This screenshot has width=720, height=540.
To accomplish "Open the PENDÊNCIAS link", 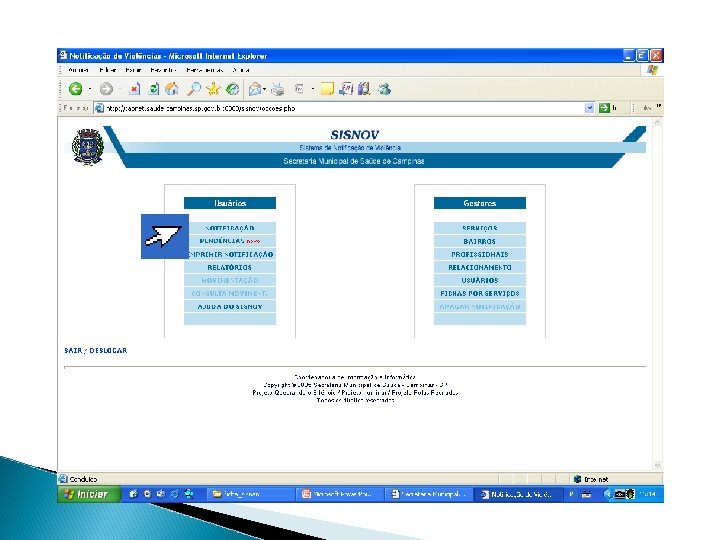I will click(x=230, y=241).
